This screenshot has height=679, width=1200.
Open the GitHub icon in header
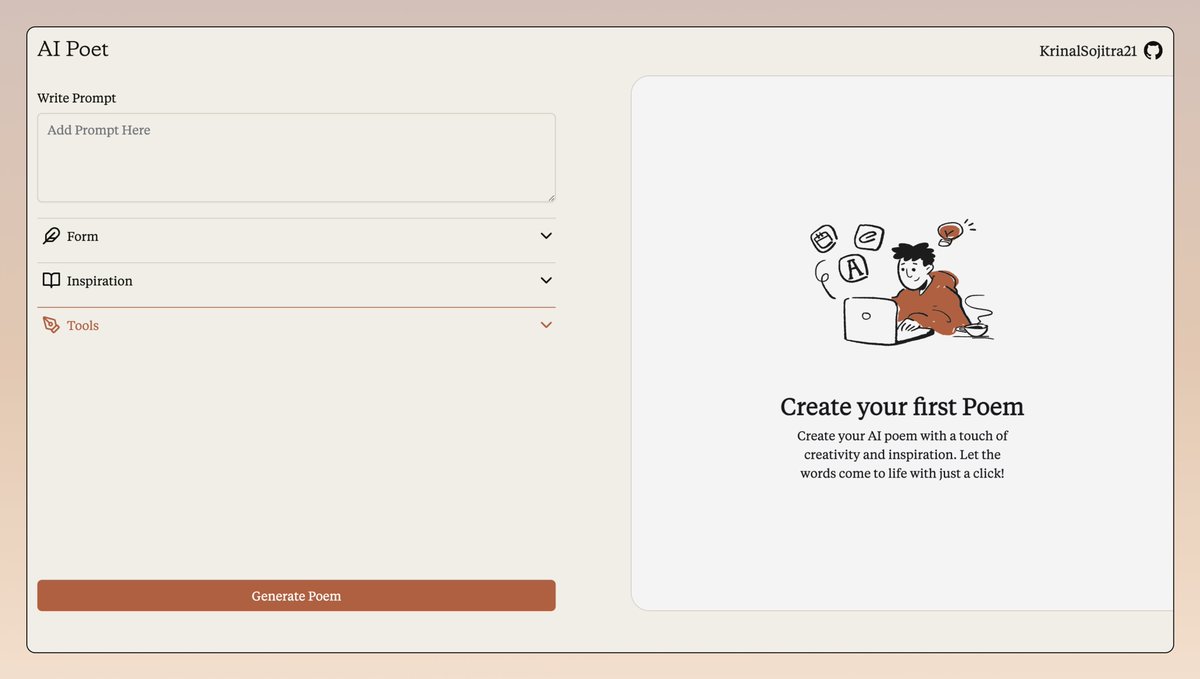(1153, 51)
